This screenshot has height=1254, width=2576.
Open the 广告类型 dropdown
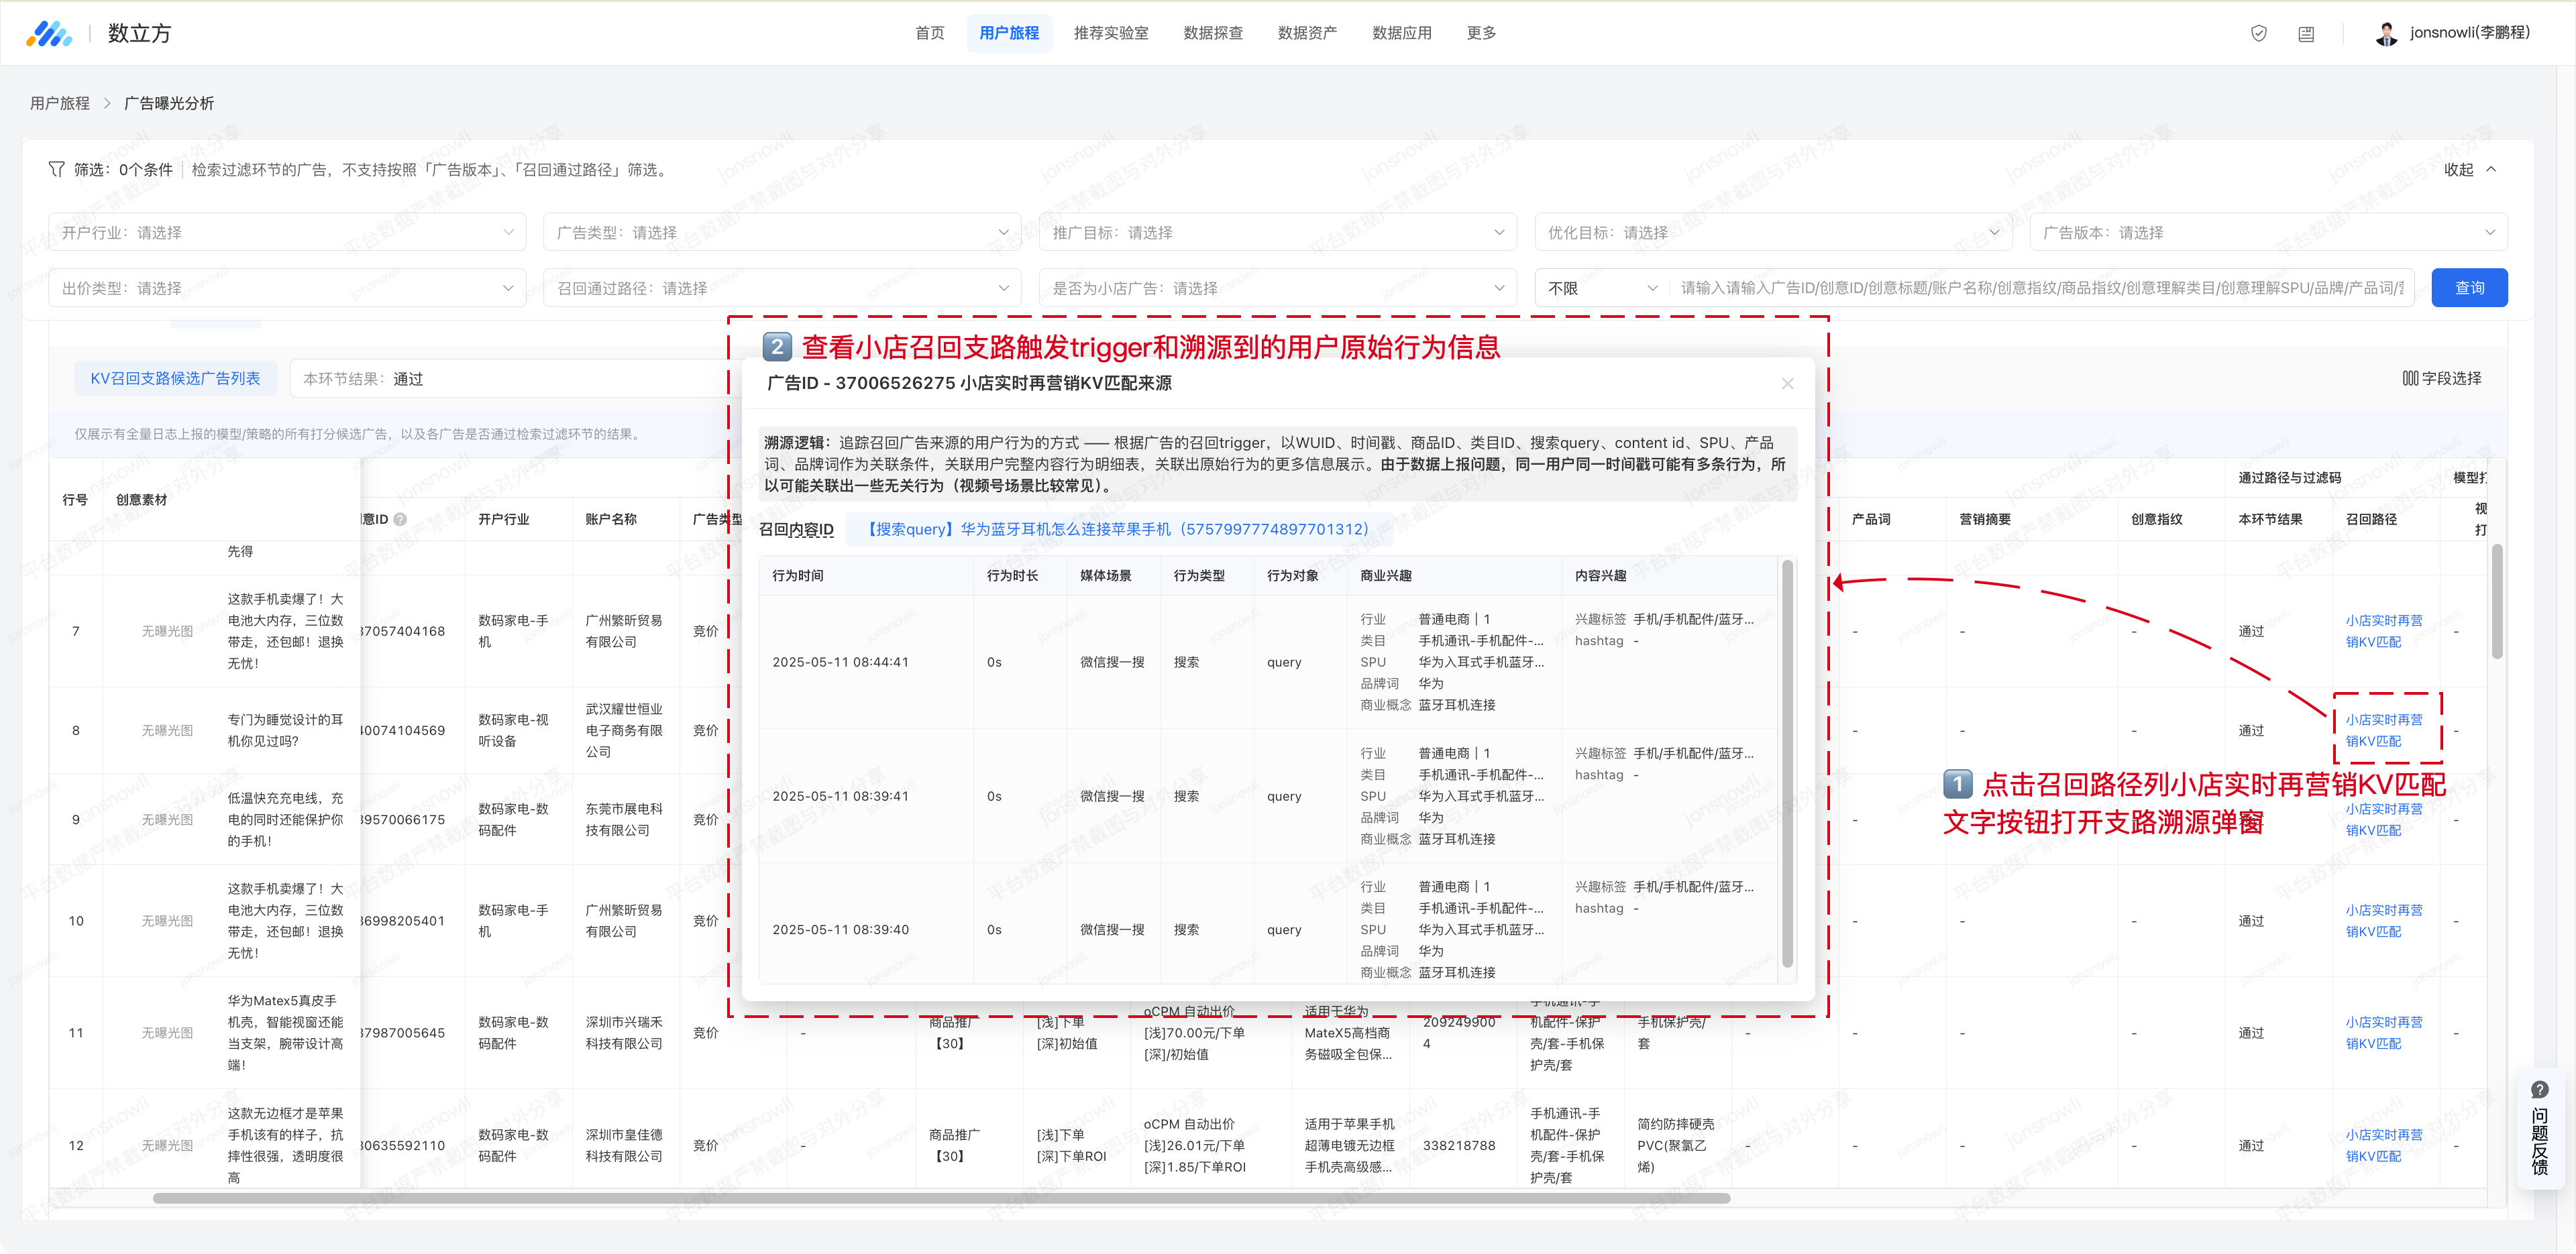coord(782,232)
